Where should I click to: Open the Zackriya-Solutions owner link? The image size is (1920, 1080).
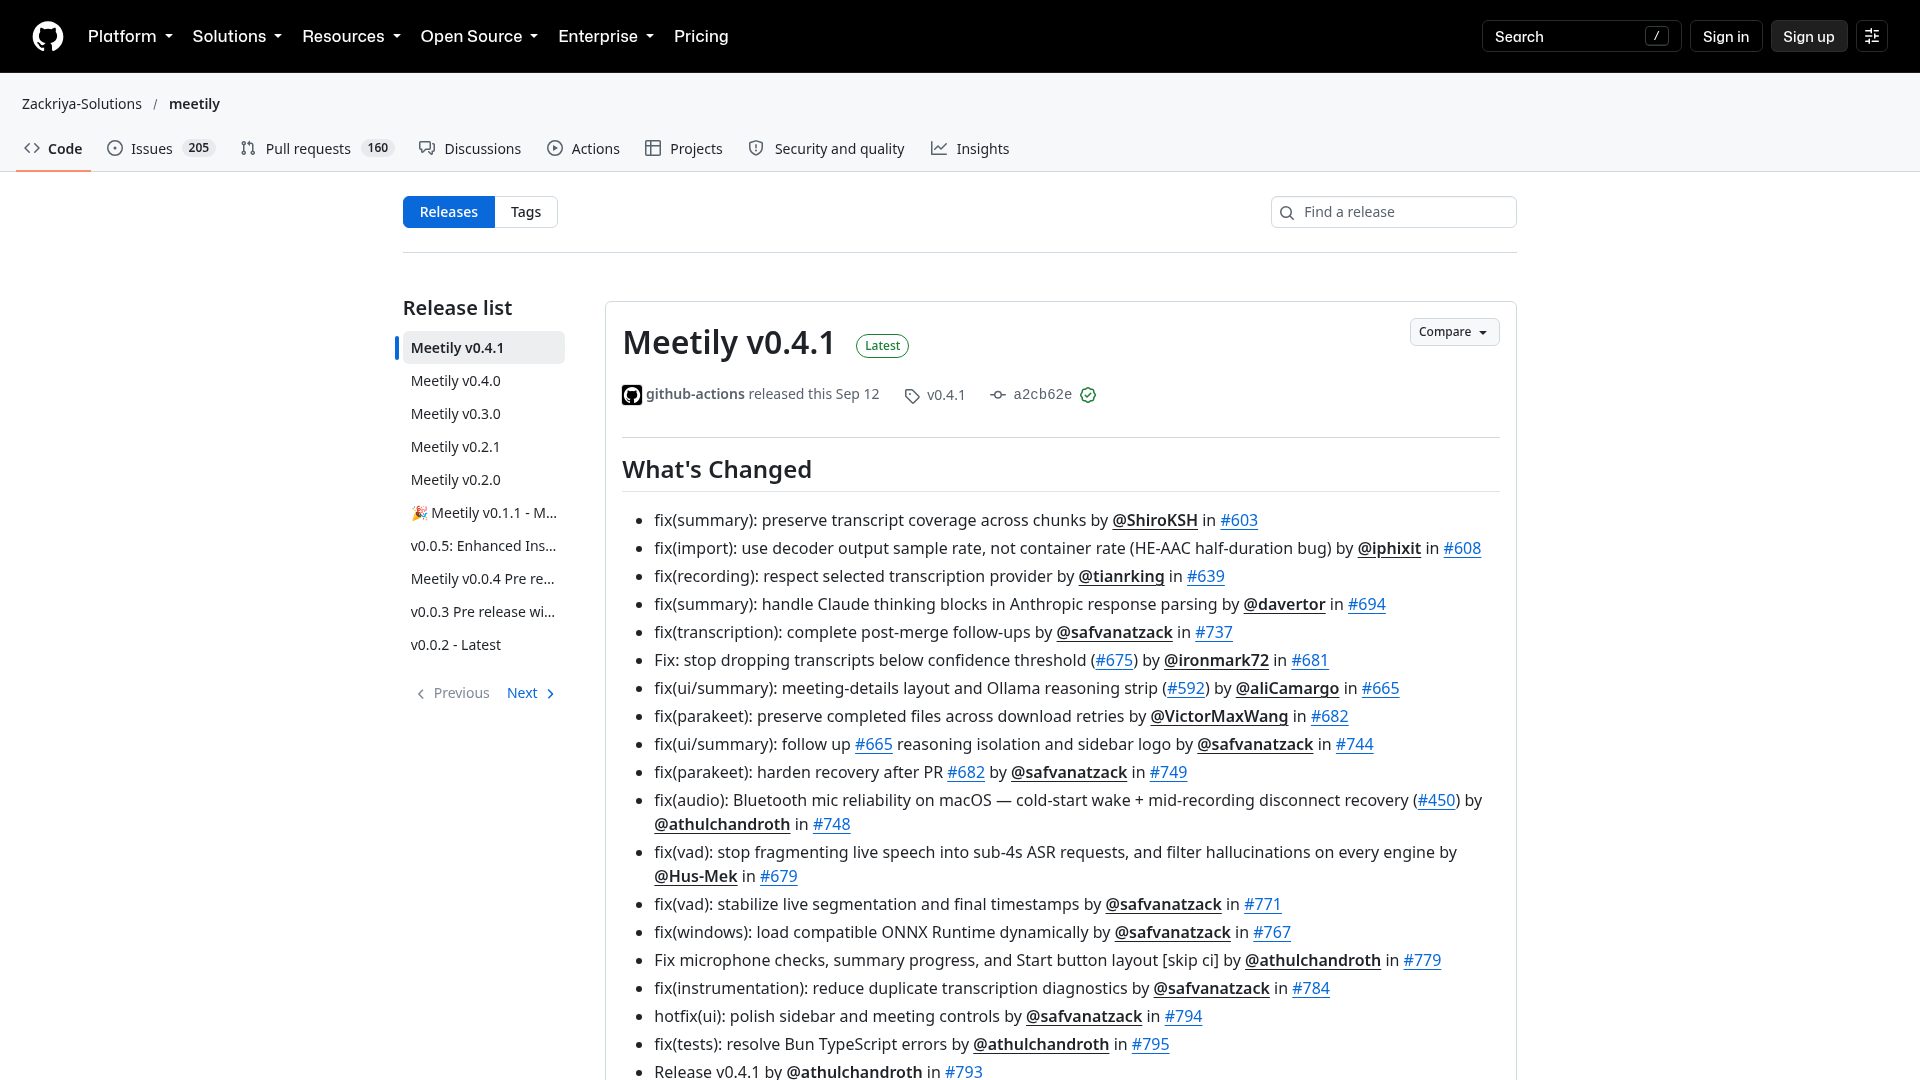pos(82,104)
